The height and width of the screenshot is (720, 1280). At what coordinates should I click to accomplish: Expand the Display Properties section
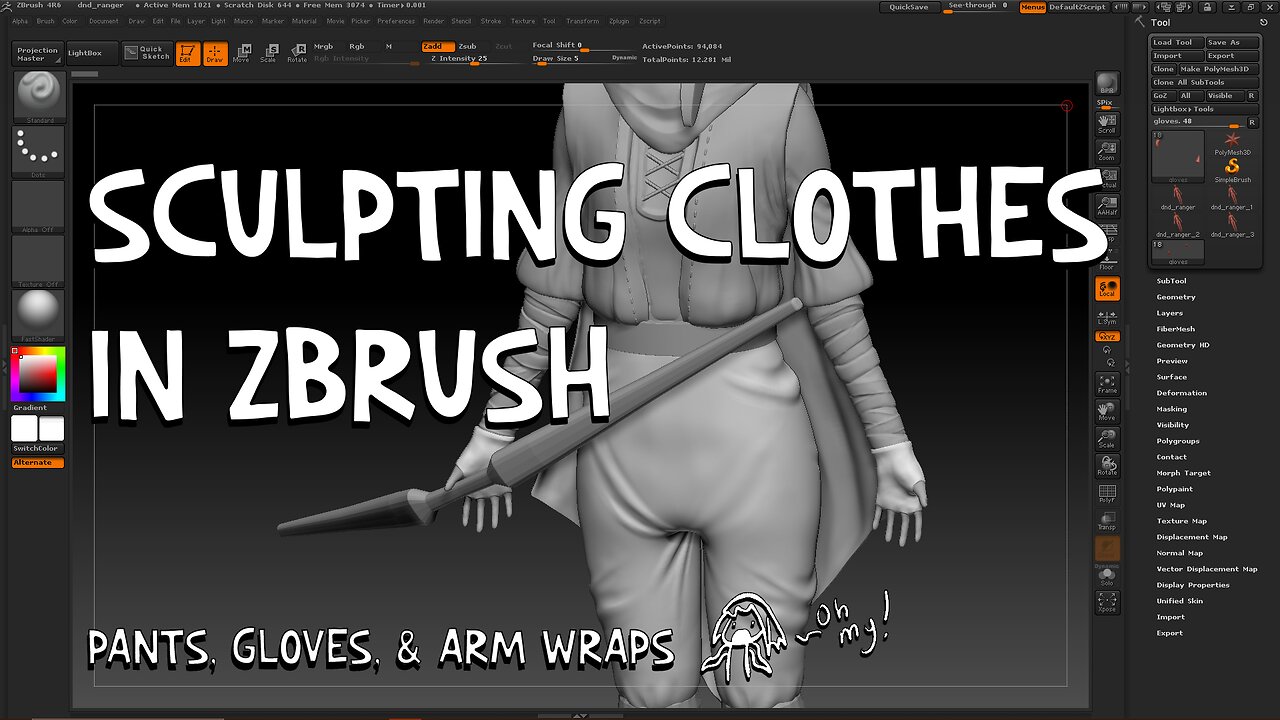click(1193, 585)
